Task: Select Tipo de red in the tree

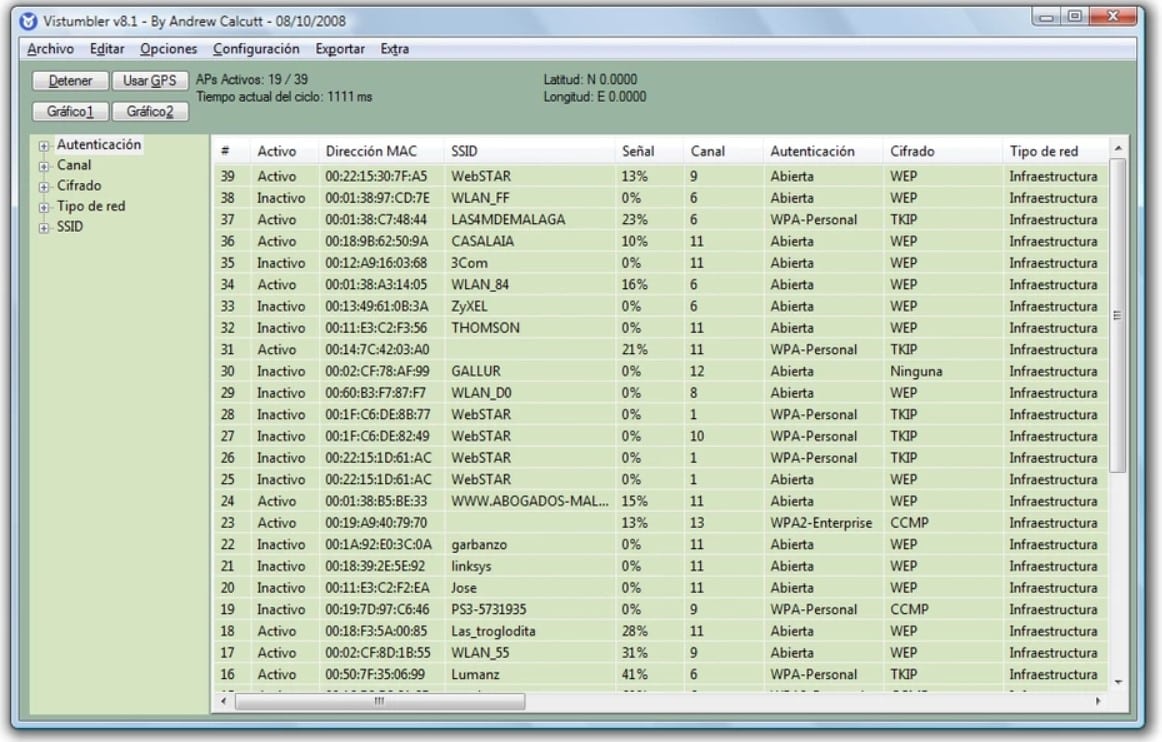Action: 91,206
